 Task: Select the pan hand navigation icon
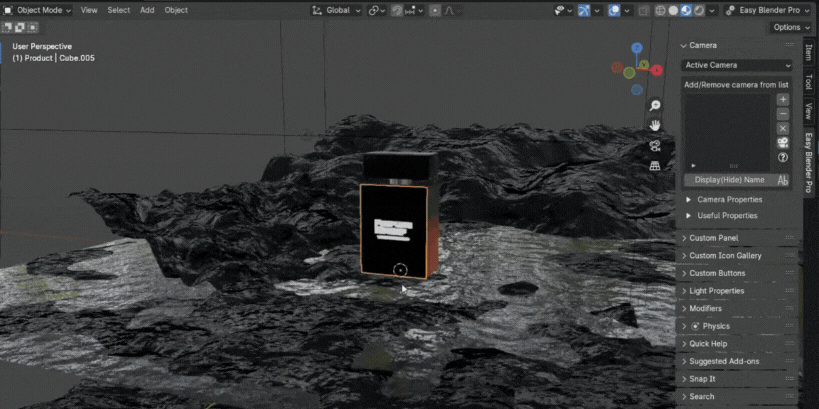pyautogui.click(x=655, y=125)
